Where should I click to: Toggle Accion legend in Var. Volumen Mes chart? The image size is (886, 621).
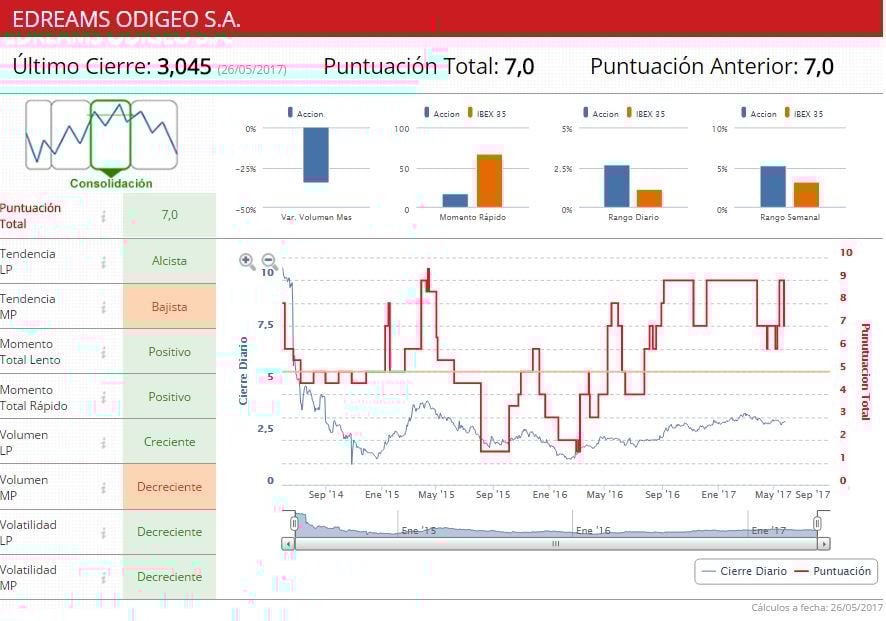306,114
